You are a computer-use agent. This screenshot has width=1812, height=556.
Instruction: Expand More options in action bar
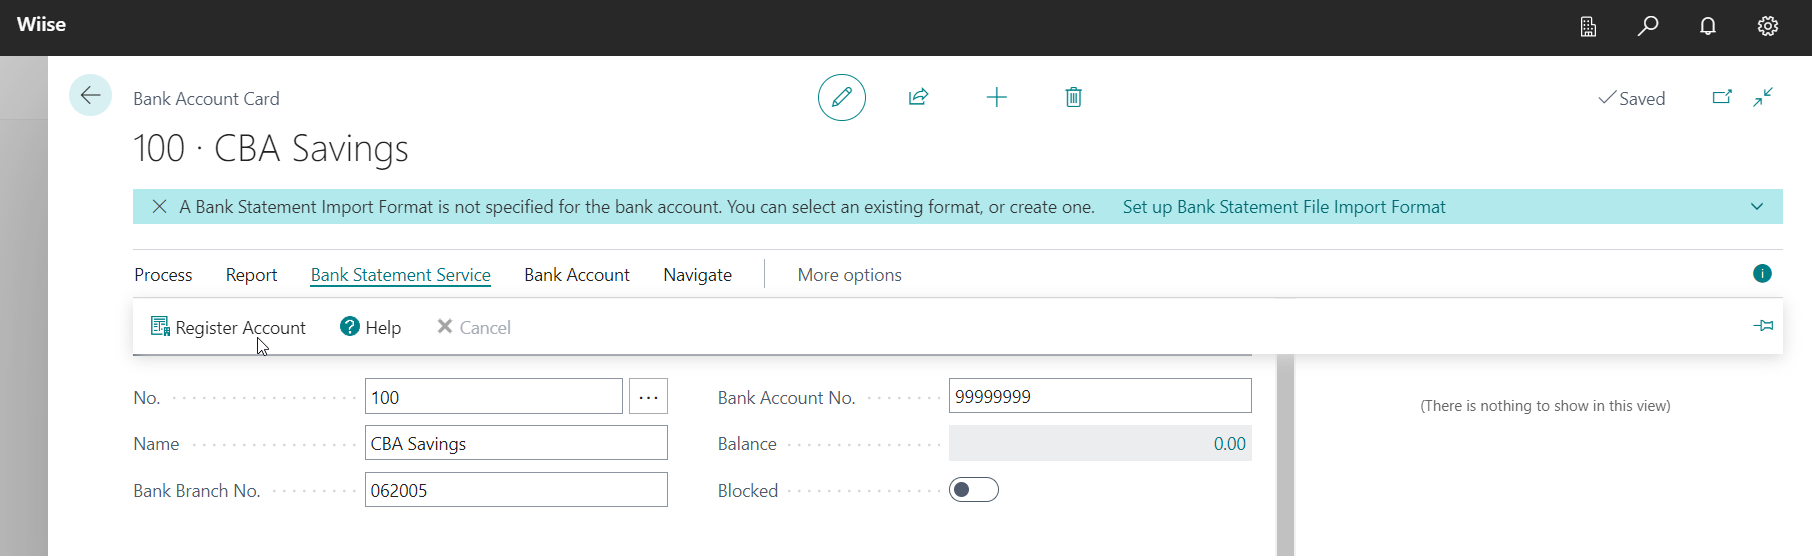click(x=849, y=275)
